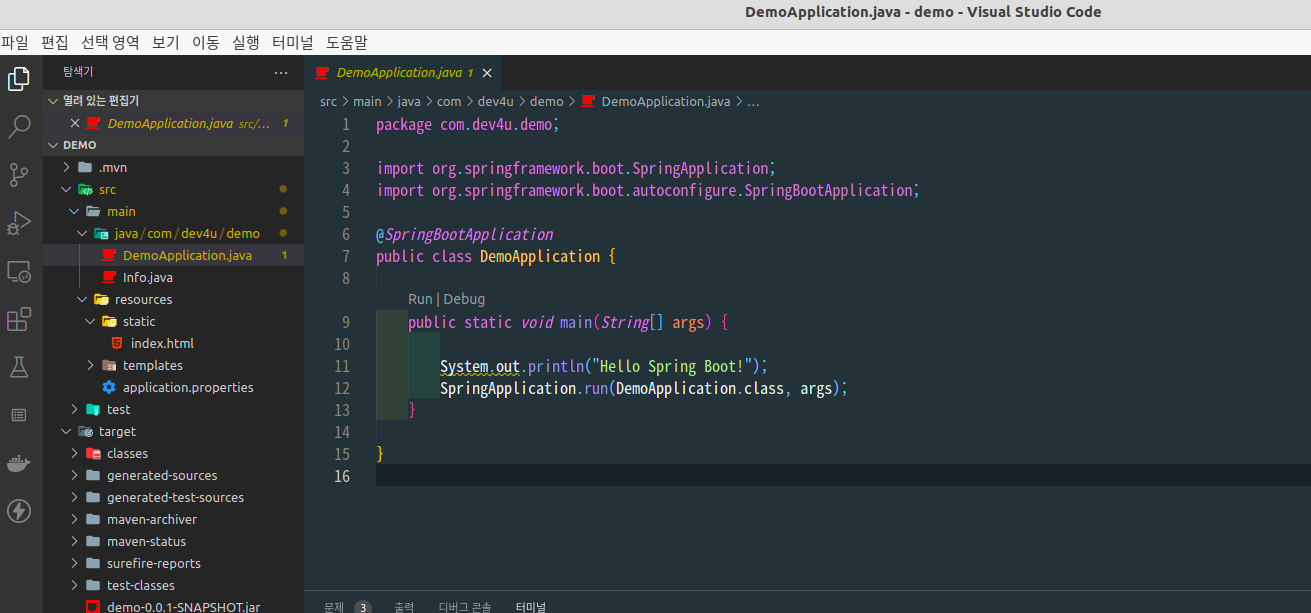Collapse the open editors section
The image size is (1311, 613).
(x=52, y=101)
